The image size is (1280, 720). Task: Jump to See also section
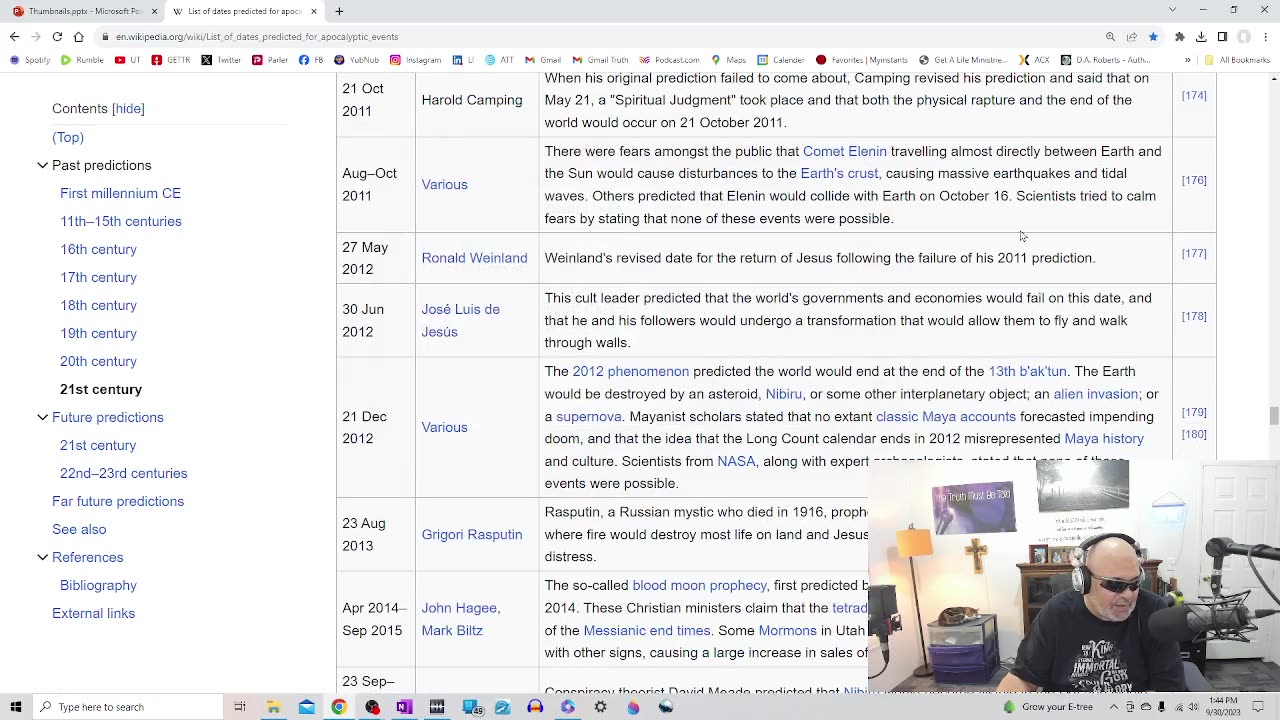(x=79, y=529)
